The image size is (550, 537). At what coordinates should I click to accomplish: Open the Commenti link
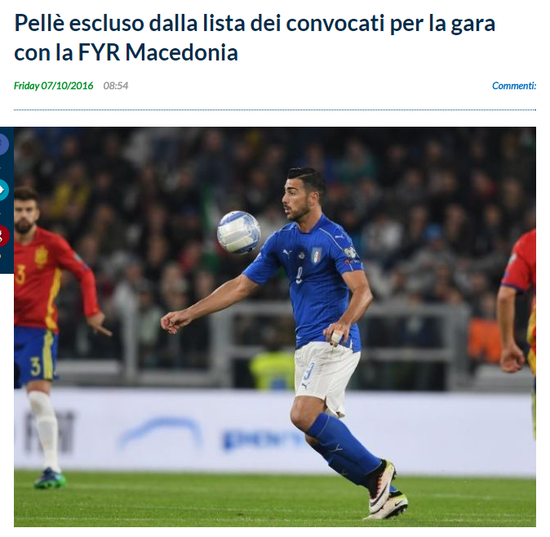point(514,86)
